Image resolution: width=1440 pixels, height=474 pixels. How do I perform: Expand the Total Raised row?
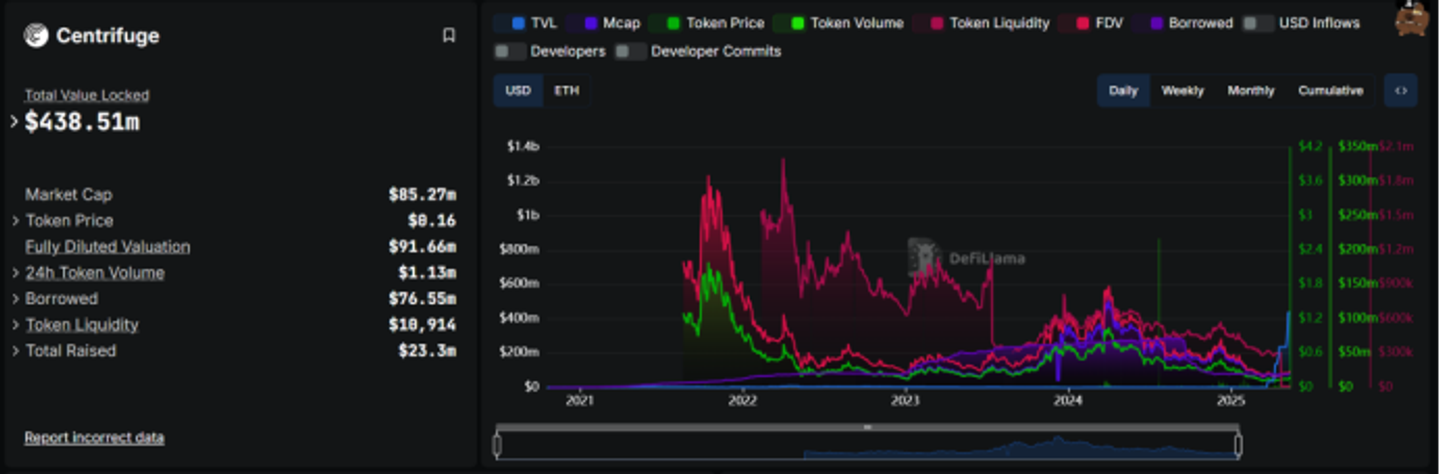[x=15, y=351]
